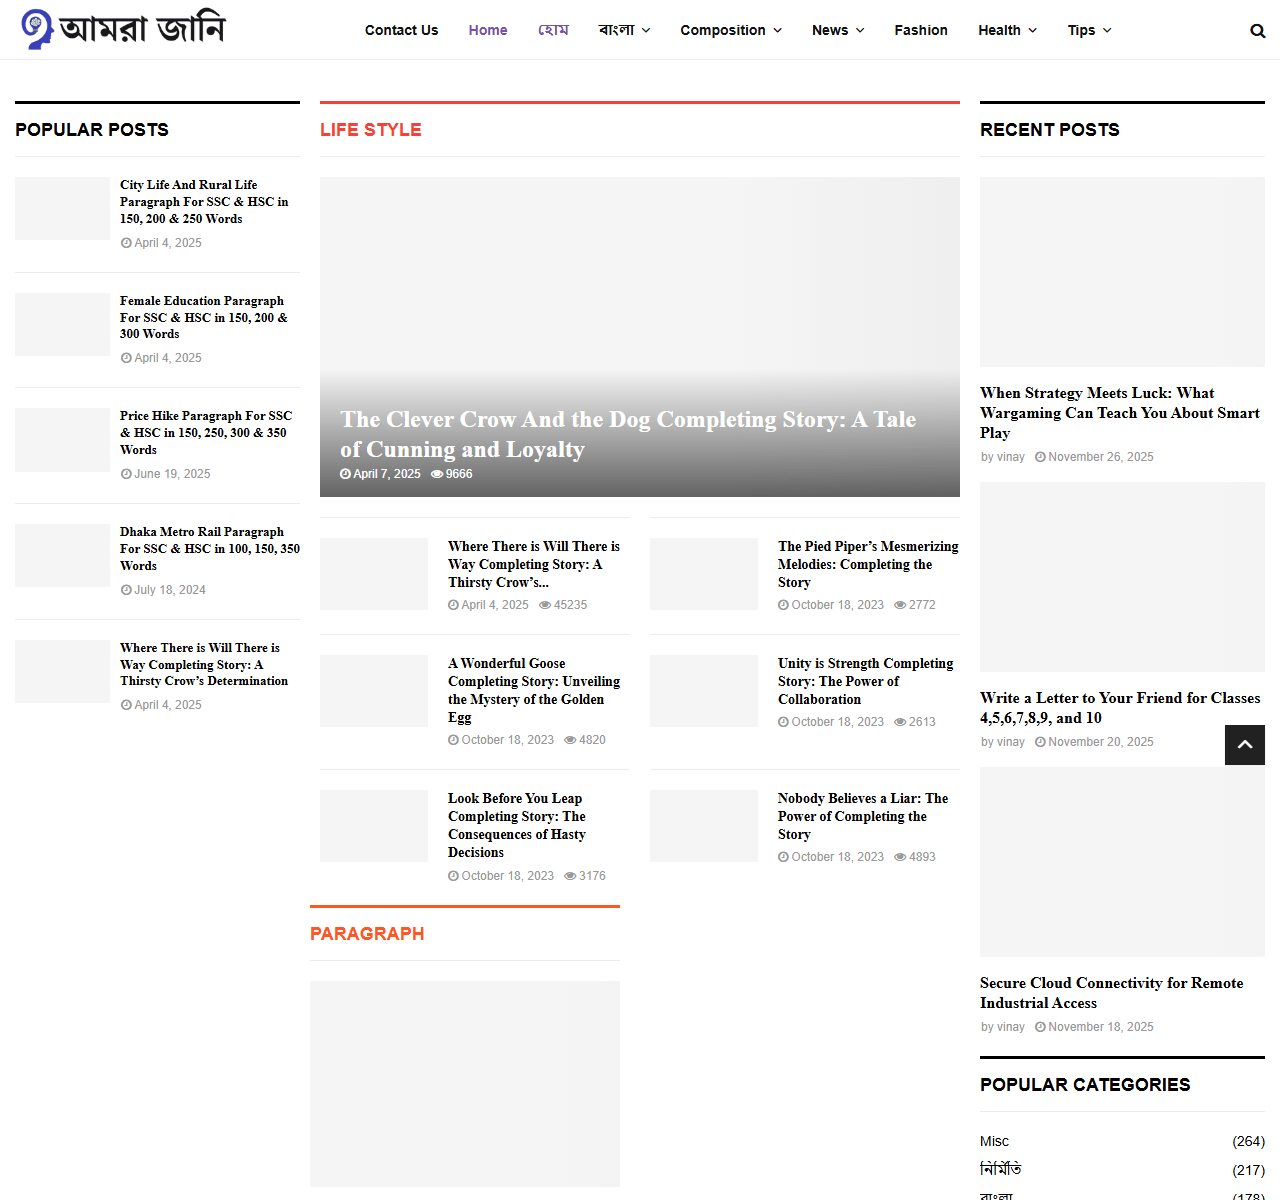Click the search magnifier icon
Image resolution: width=1287 pixels, height=1200 pixels.
(x=1257, y=31)
